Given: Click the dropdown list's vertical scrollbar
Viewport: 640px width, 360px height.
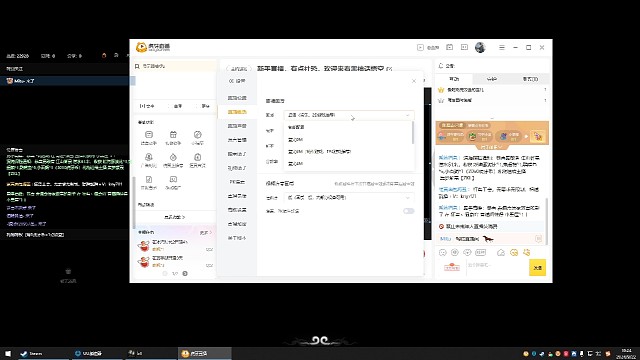Looking at the screenshot, I should coord(413,133).
